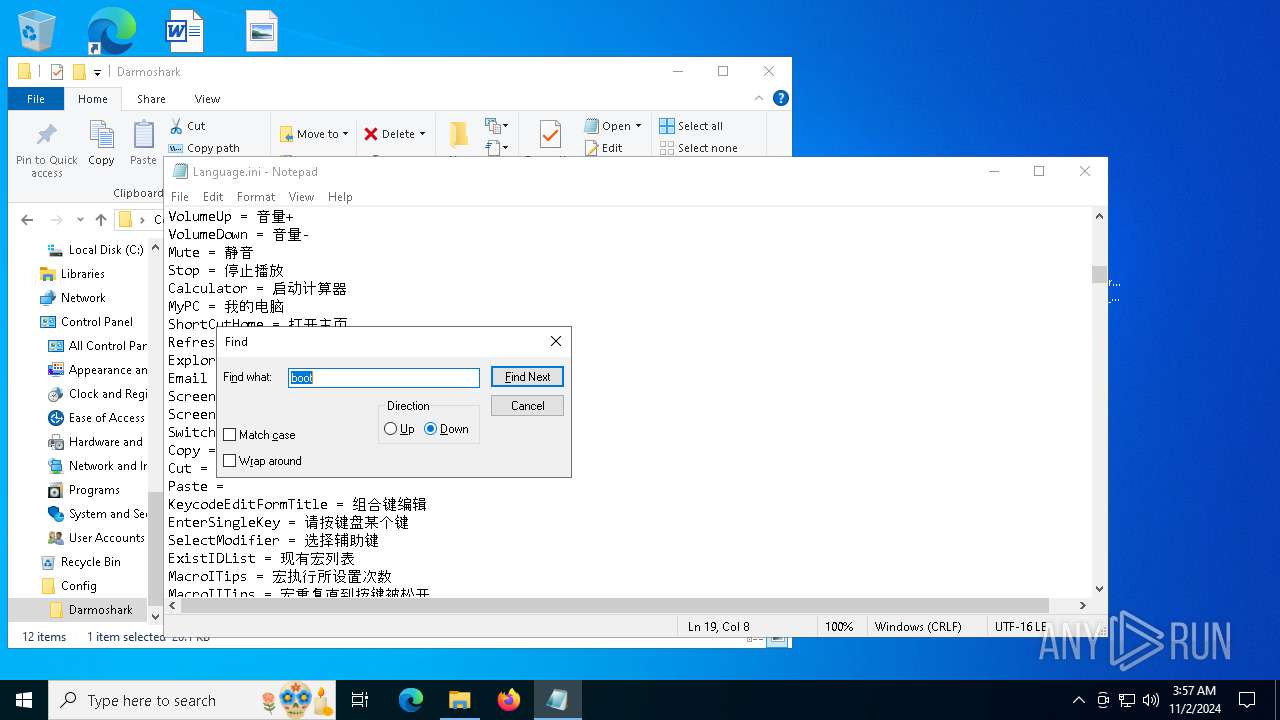Select the Darmoshark folder in navigation pane
Screen dimensions: 1280x720
tap(100, 610)
